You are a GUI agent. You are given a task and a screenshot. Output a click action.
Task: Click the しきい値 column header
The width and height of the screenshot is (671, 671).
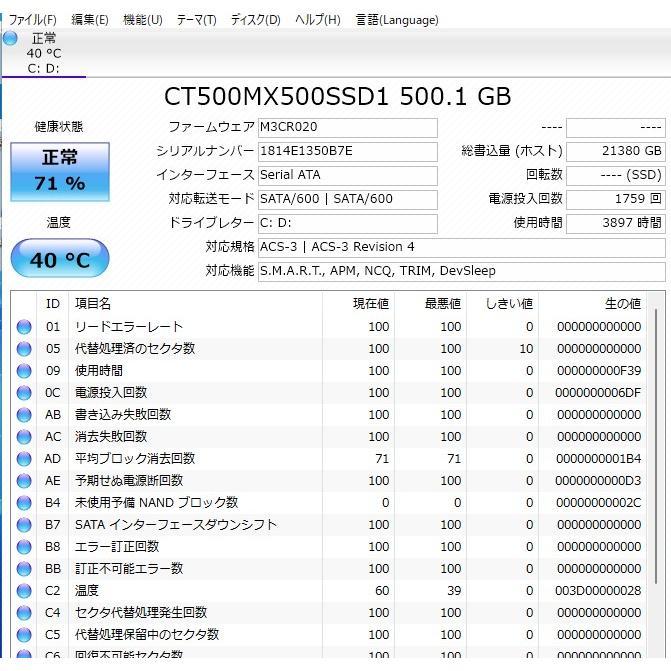click(502, 304)
